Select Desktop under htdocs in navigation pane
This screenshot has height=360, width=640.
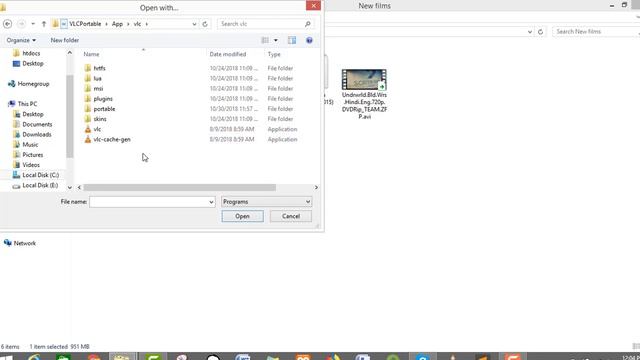33,64
